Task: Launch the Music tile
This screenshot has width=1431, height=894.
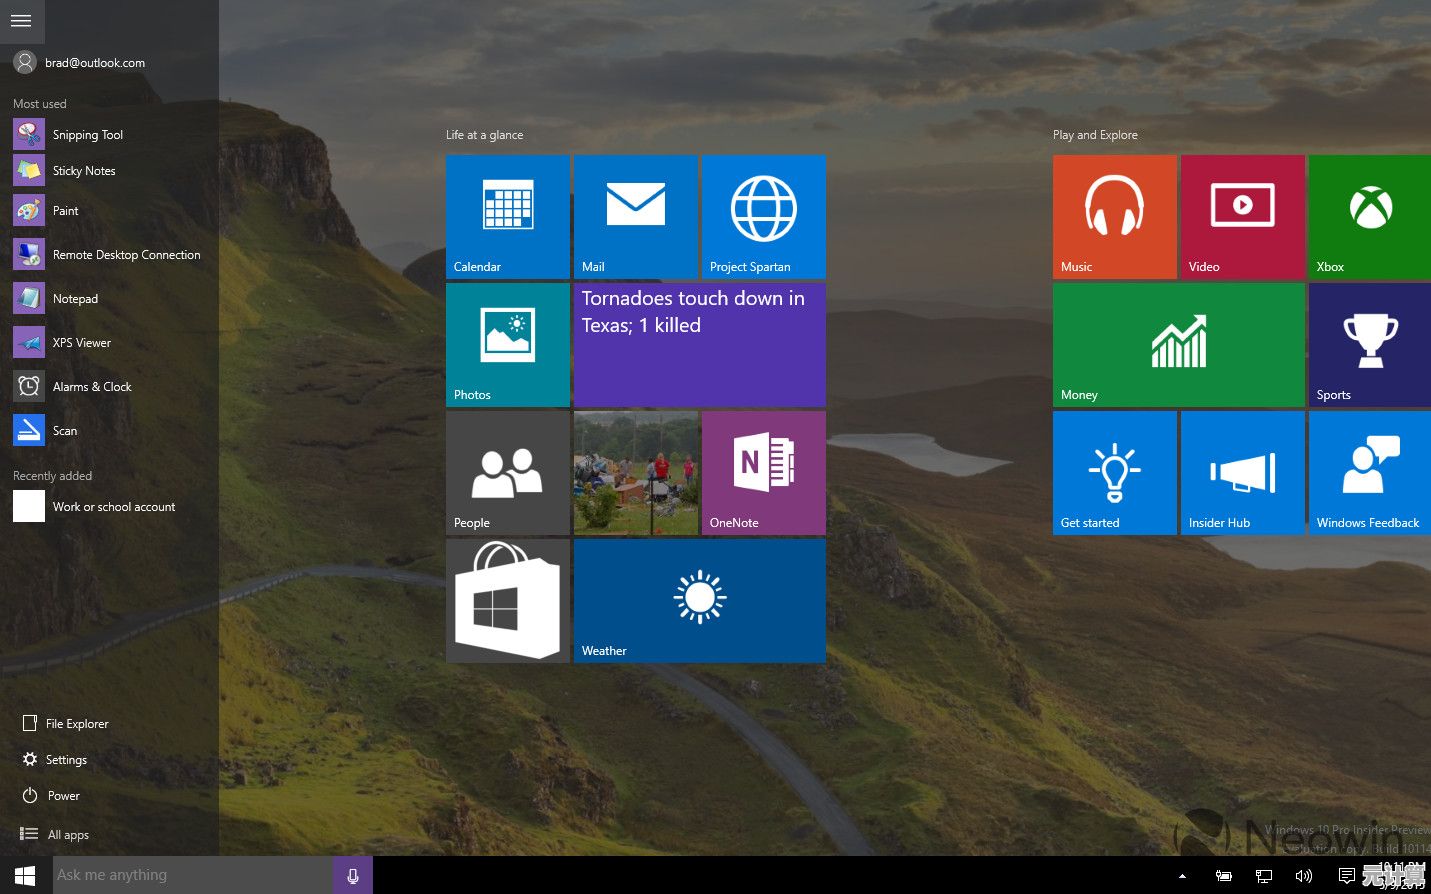Action: tap(1115, 216)
